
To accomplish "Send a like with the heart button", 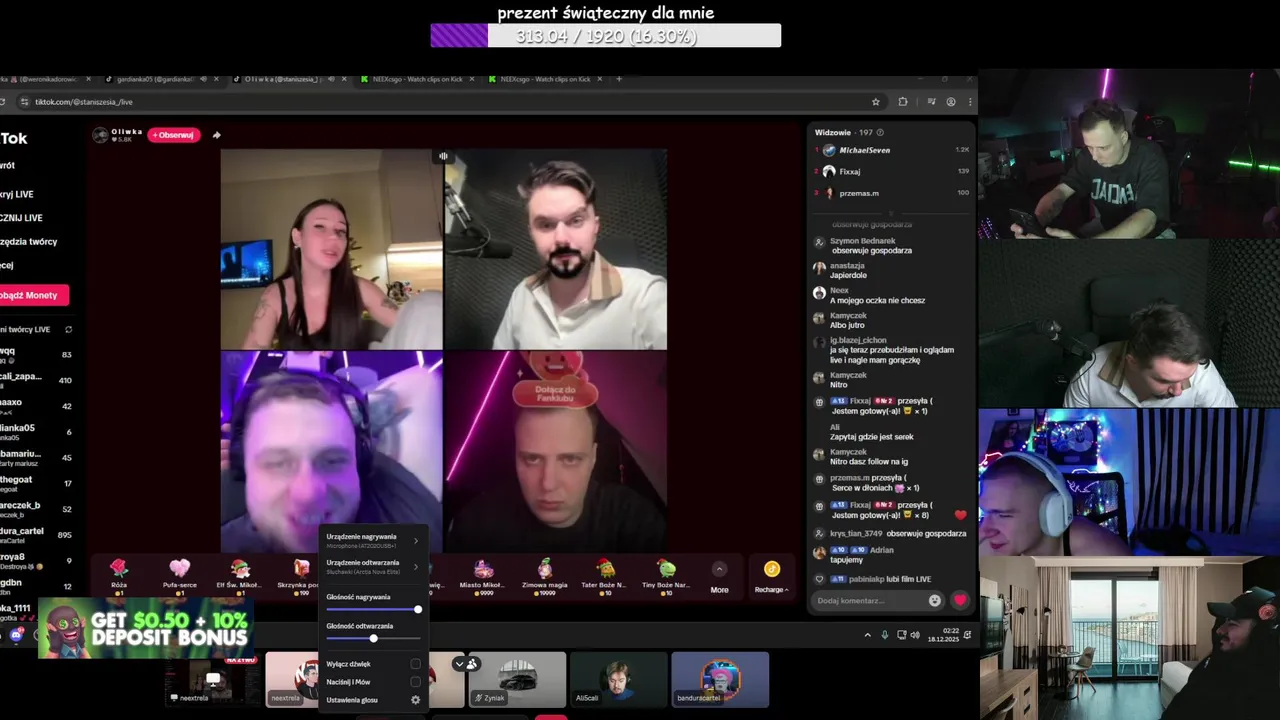I will coord(960,601).
